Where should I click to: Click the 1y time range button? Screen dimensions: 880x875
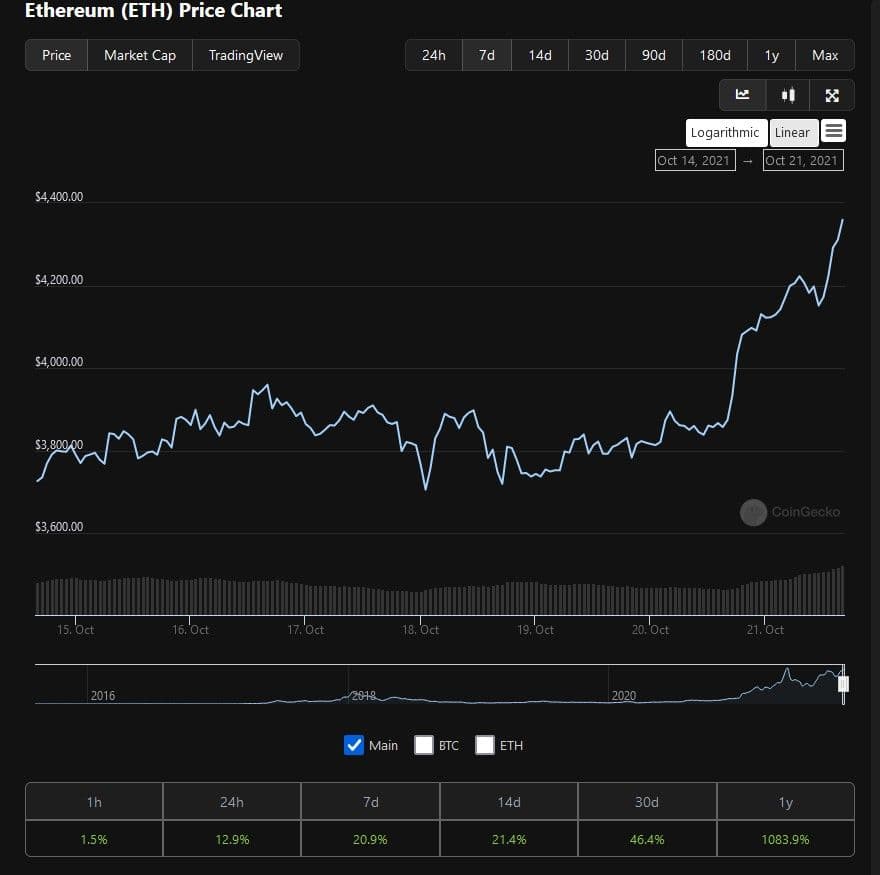point(771,55)
